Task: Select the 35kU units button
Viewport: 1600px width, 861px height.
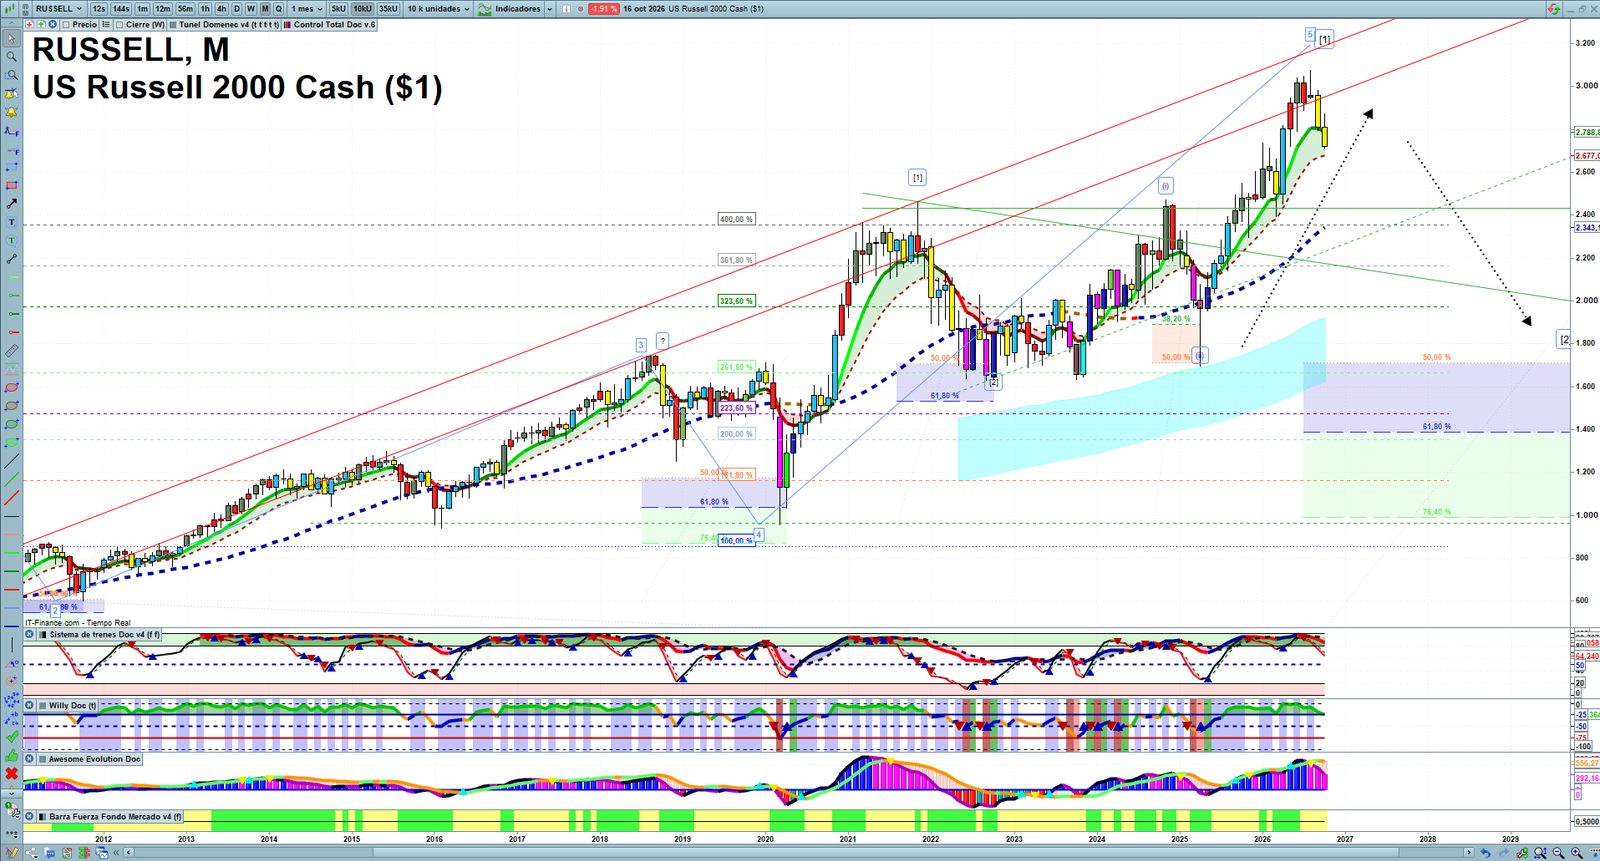Action: point(388,9)
